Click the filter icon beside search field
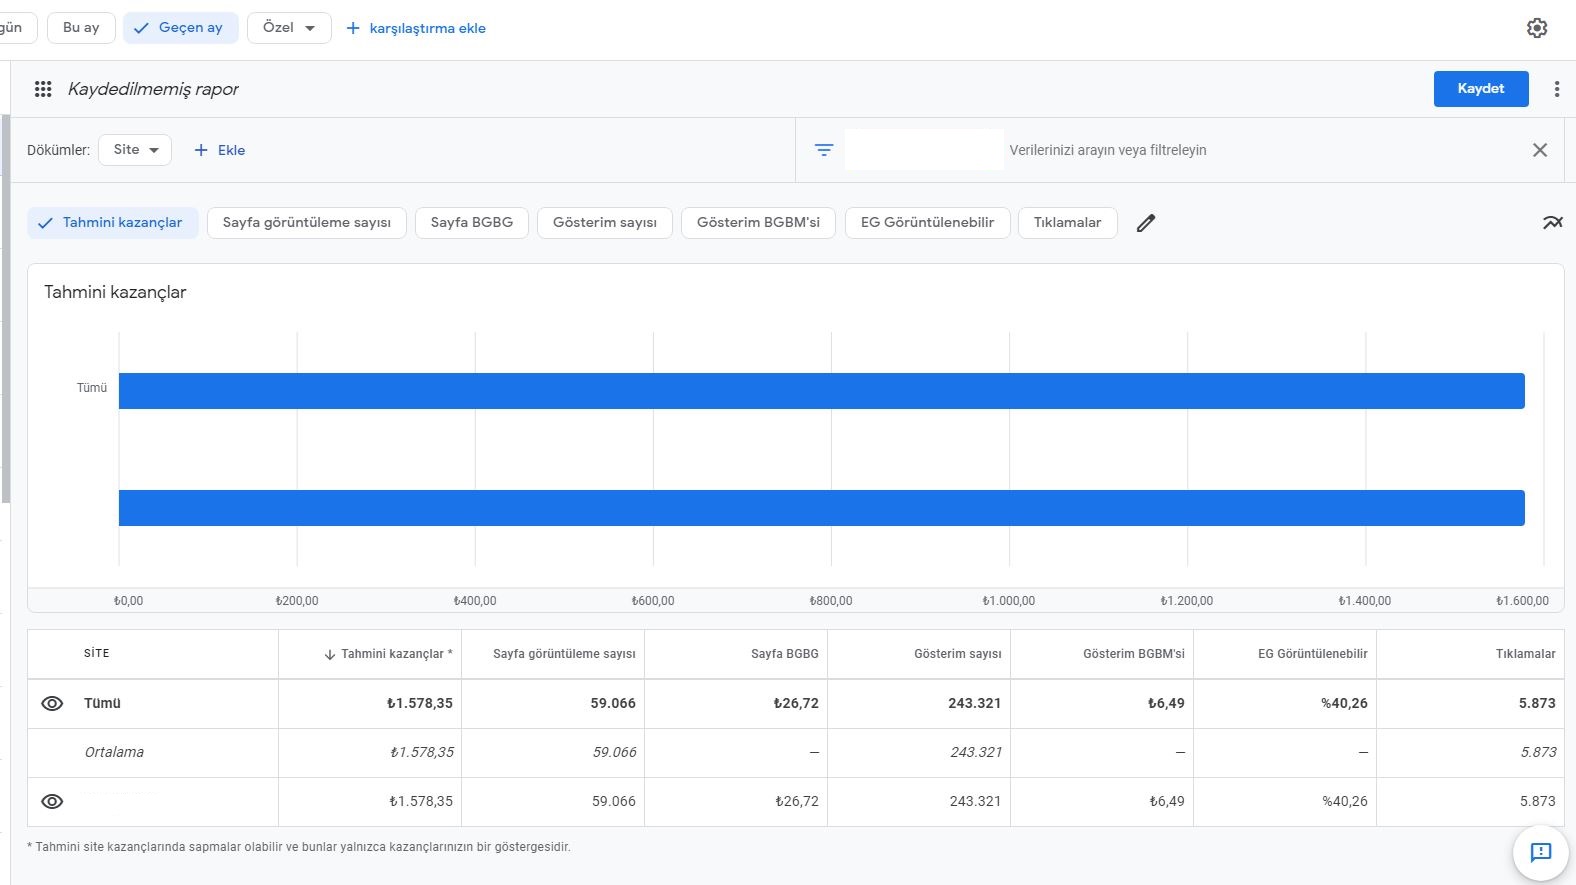Viewport: 1576px width, 885px height. [824, 150]
